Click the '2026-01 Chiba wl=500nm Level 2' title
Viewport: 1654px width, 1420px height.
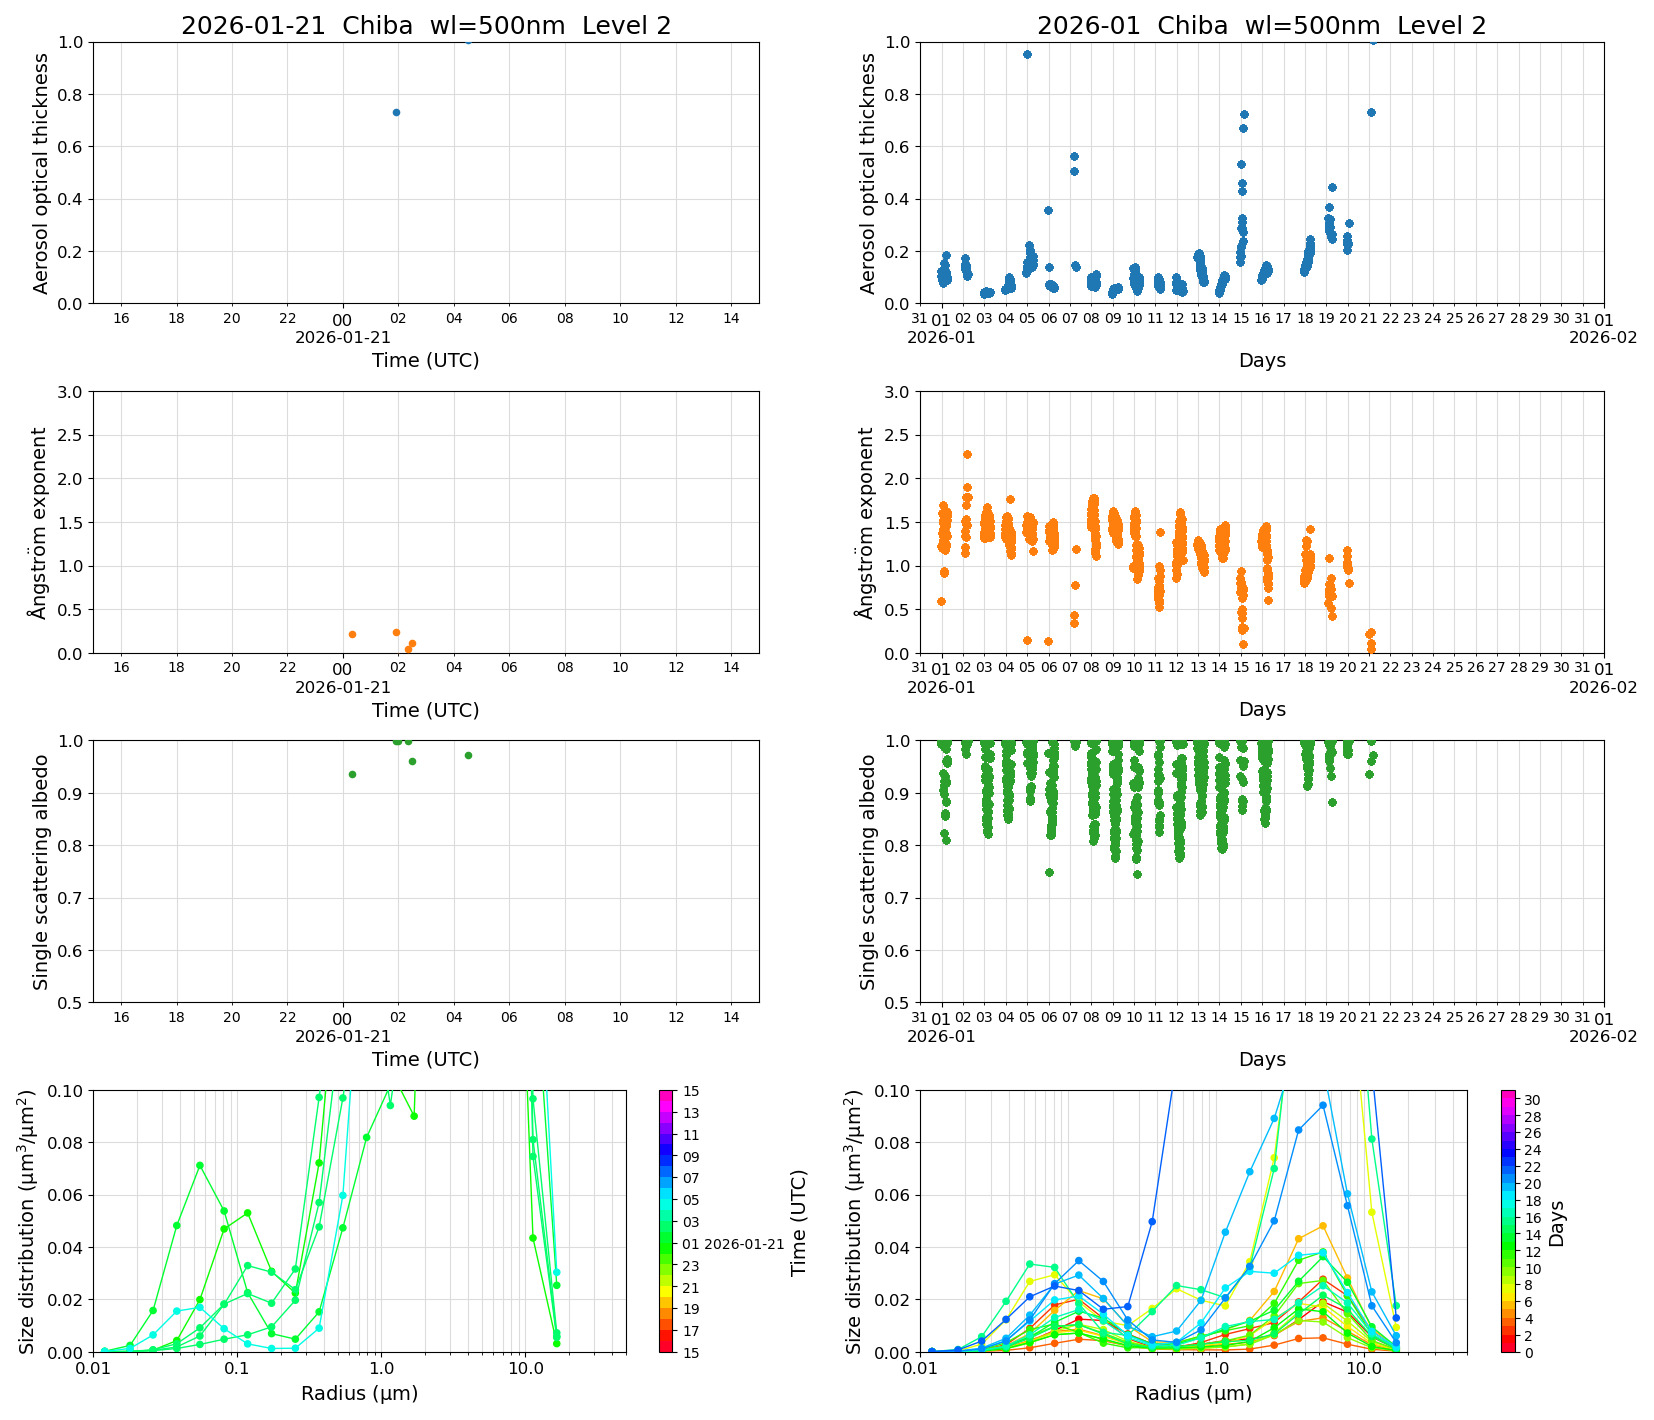[1261, 26]
